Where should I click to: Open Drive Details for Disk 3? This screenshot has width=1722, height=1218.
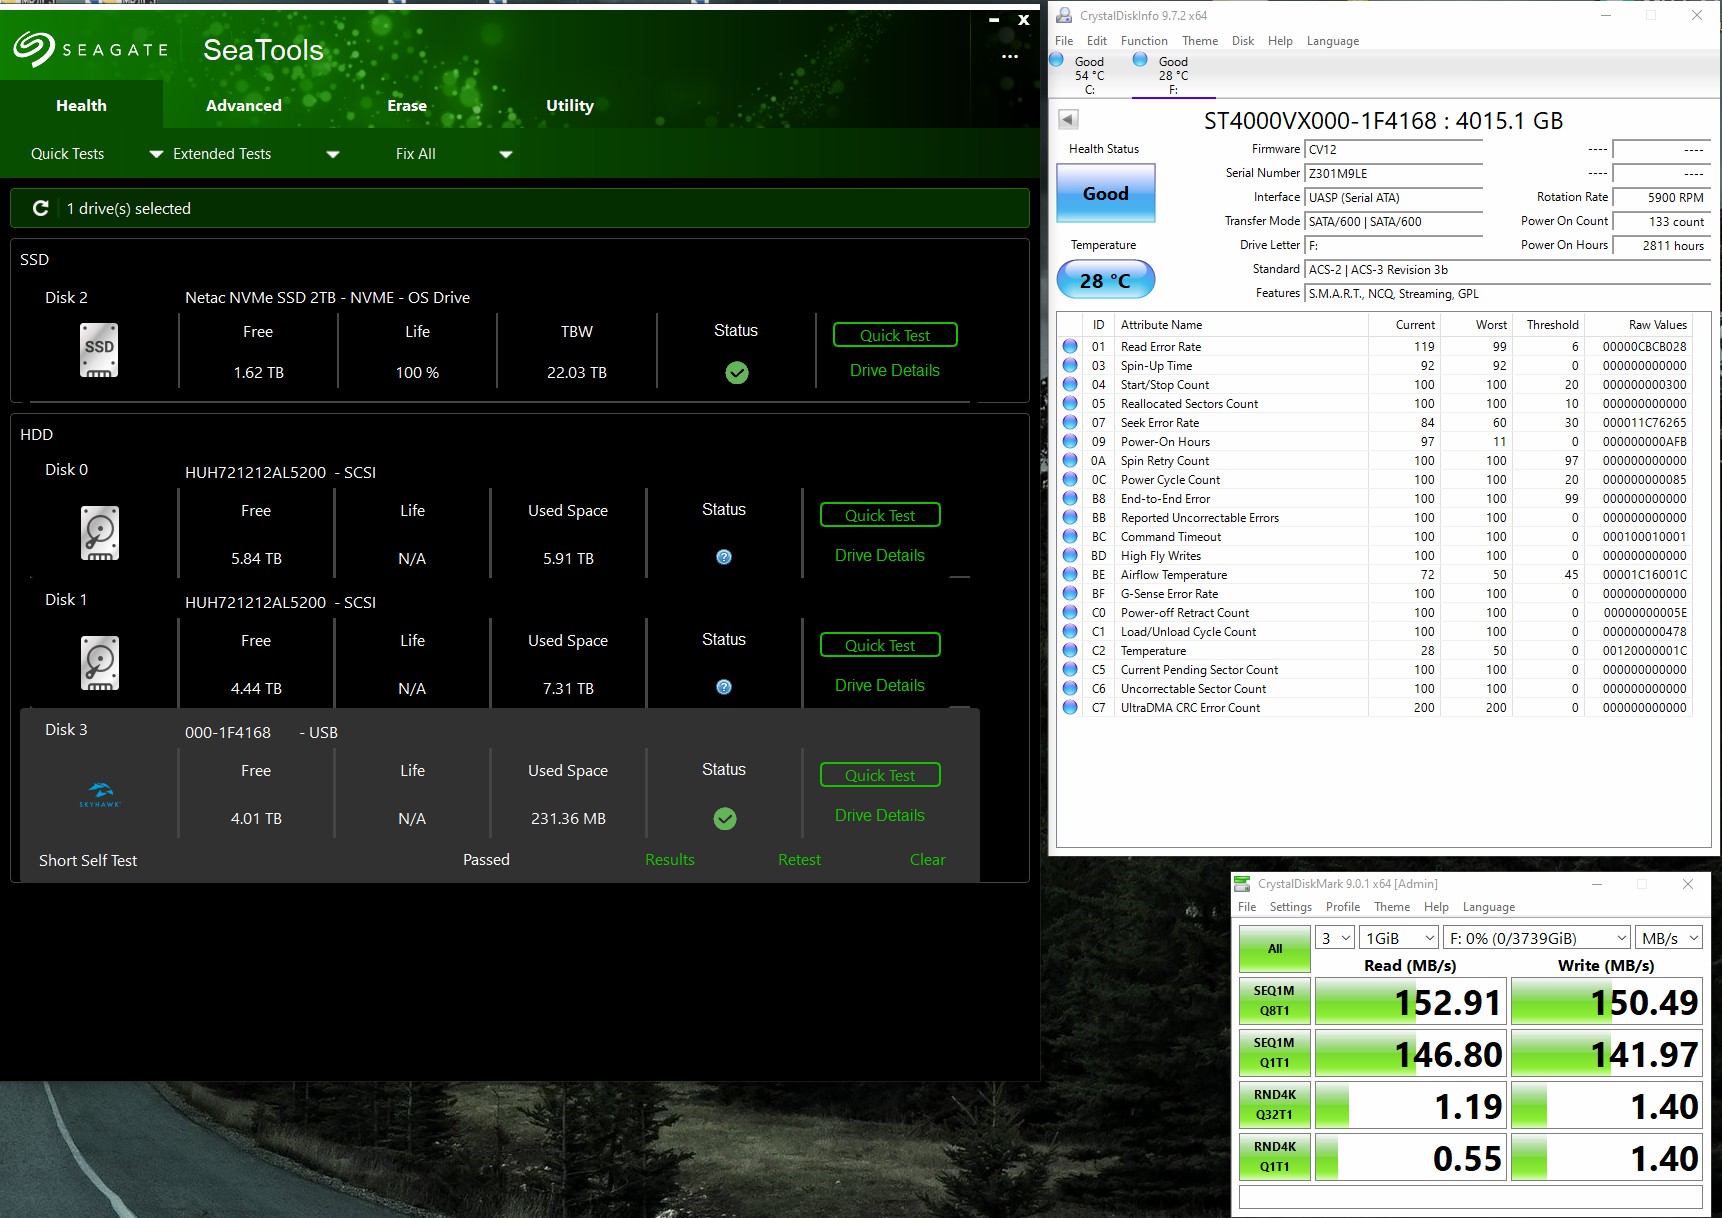pos(880,815)
